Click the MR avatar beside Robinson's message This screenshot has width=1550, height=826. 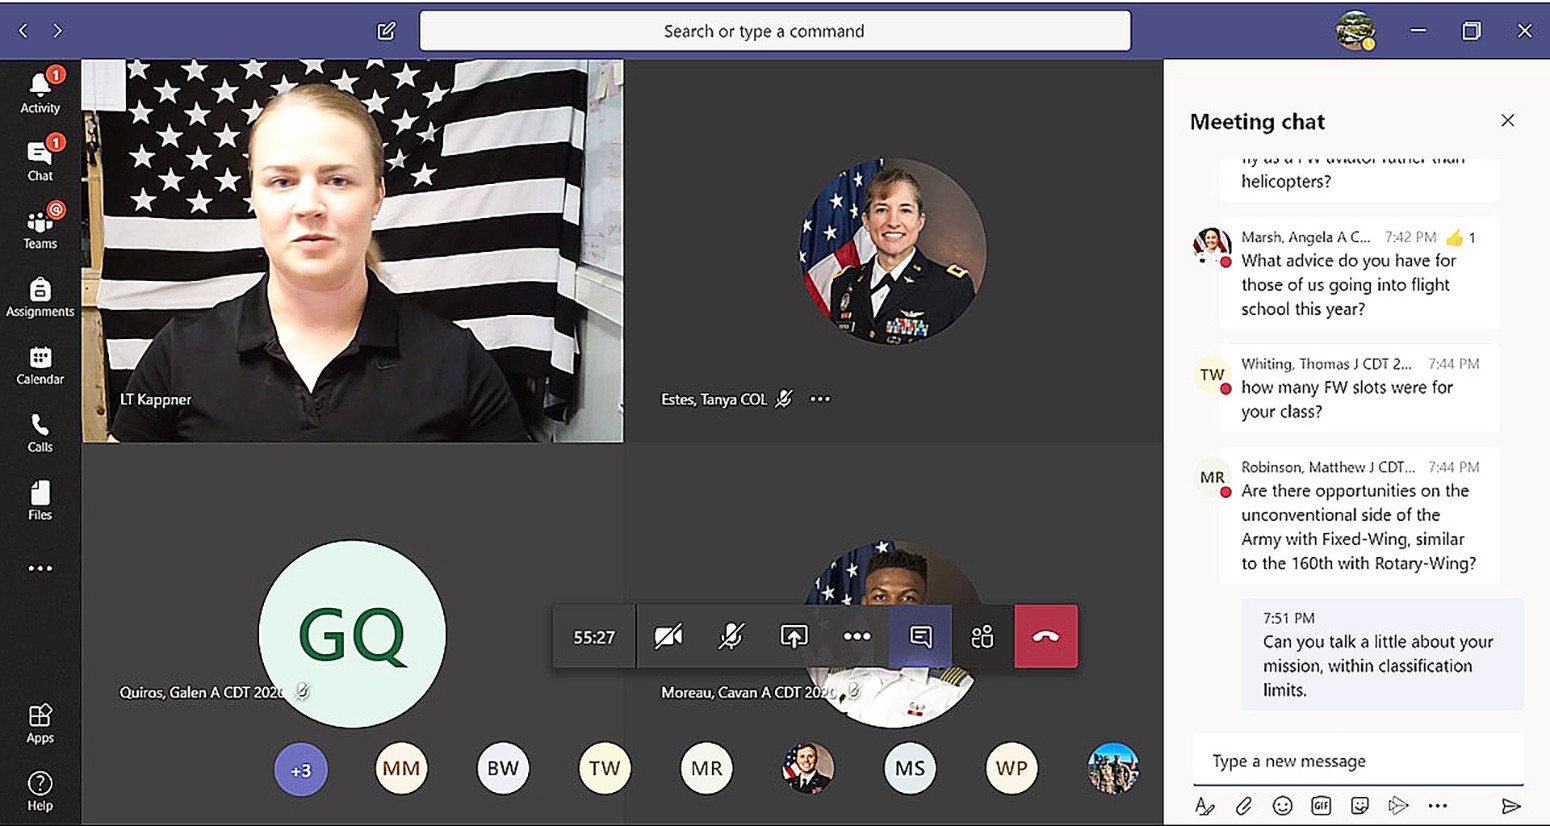(1212, 478)
